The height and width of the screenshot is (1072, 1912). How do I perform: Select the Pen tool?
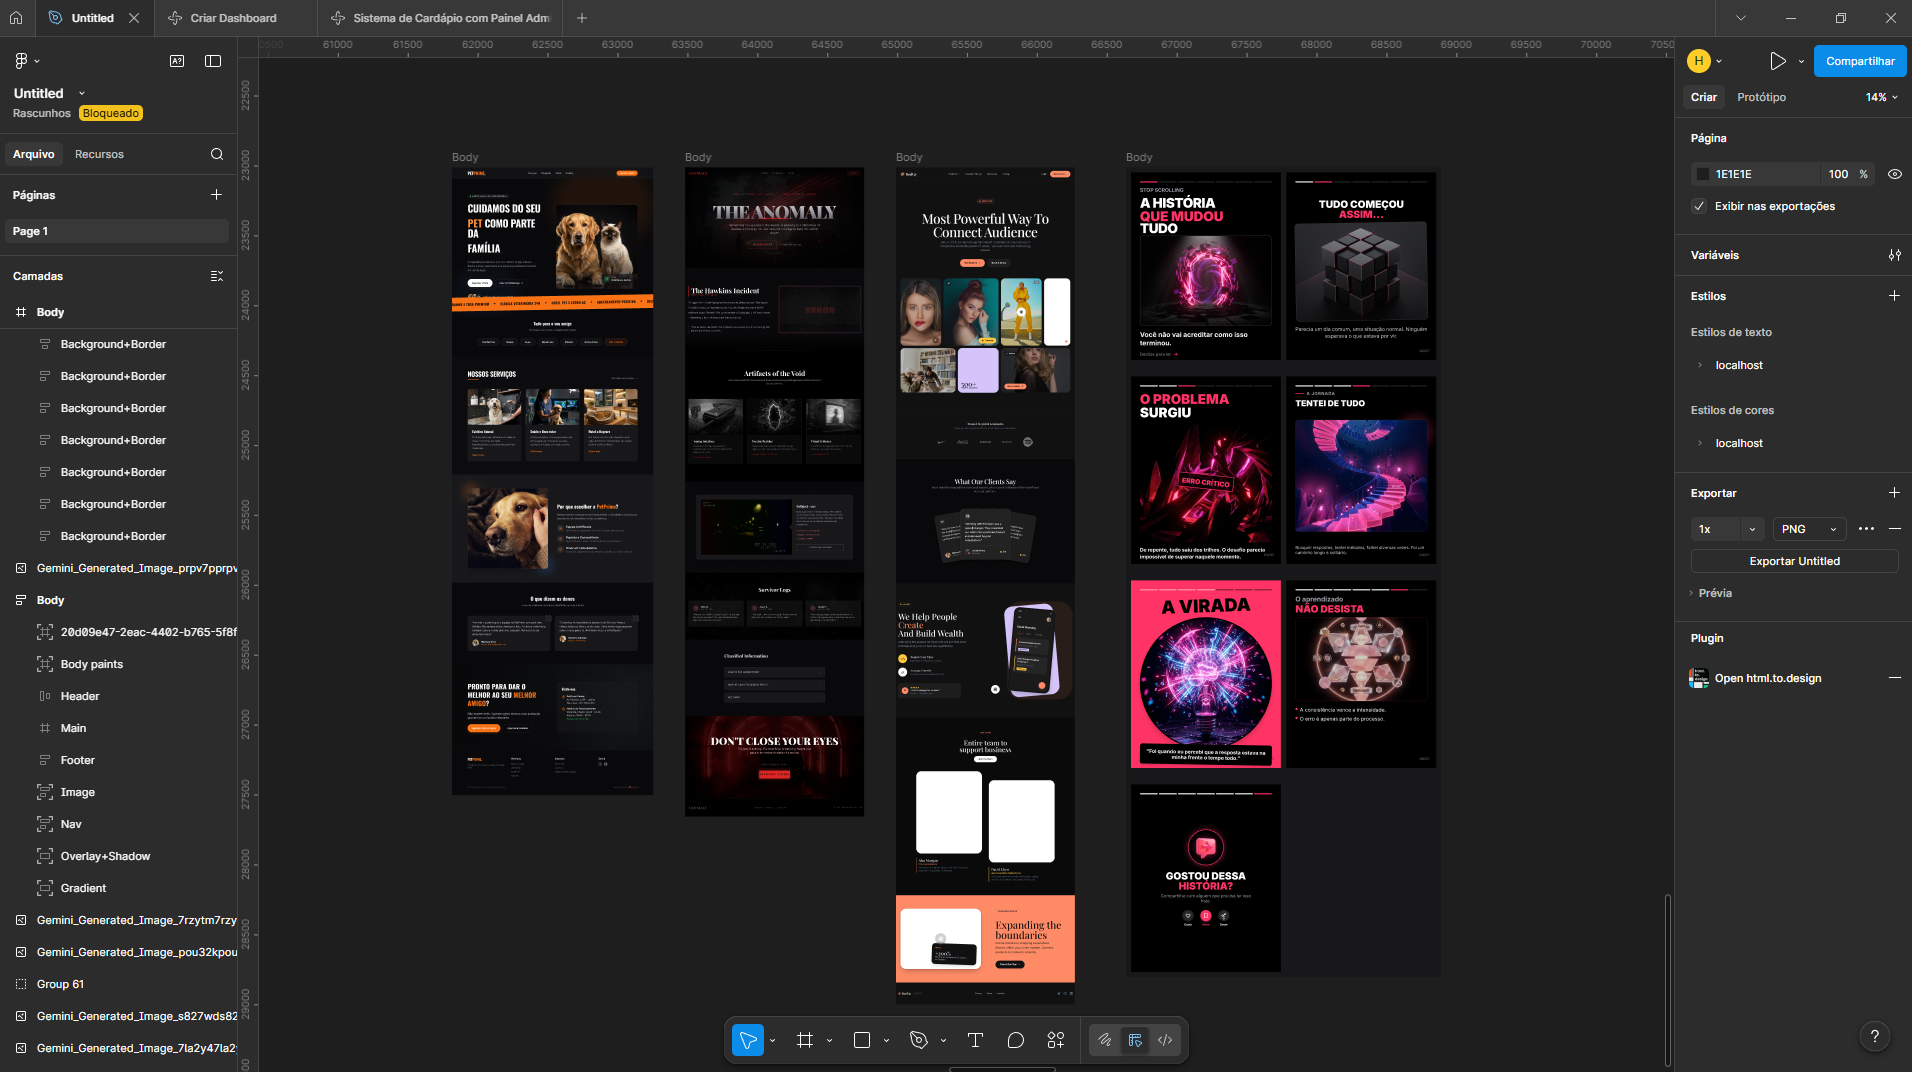(919, 1040)
